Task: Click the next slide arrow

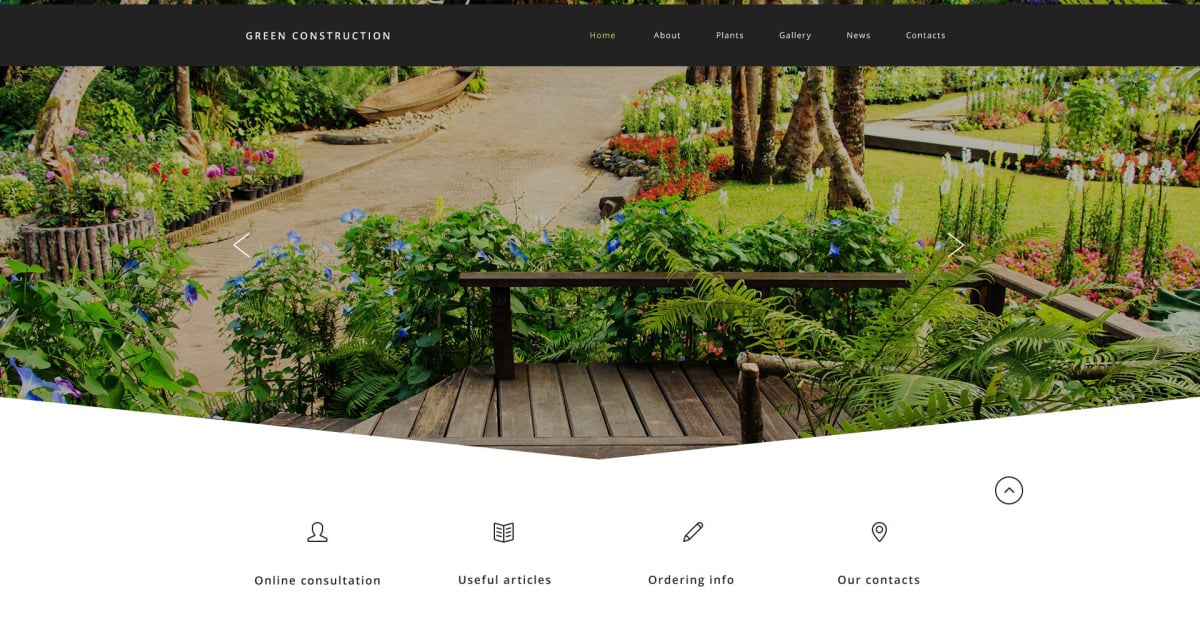Action: coord(956,245)
